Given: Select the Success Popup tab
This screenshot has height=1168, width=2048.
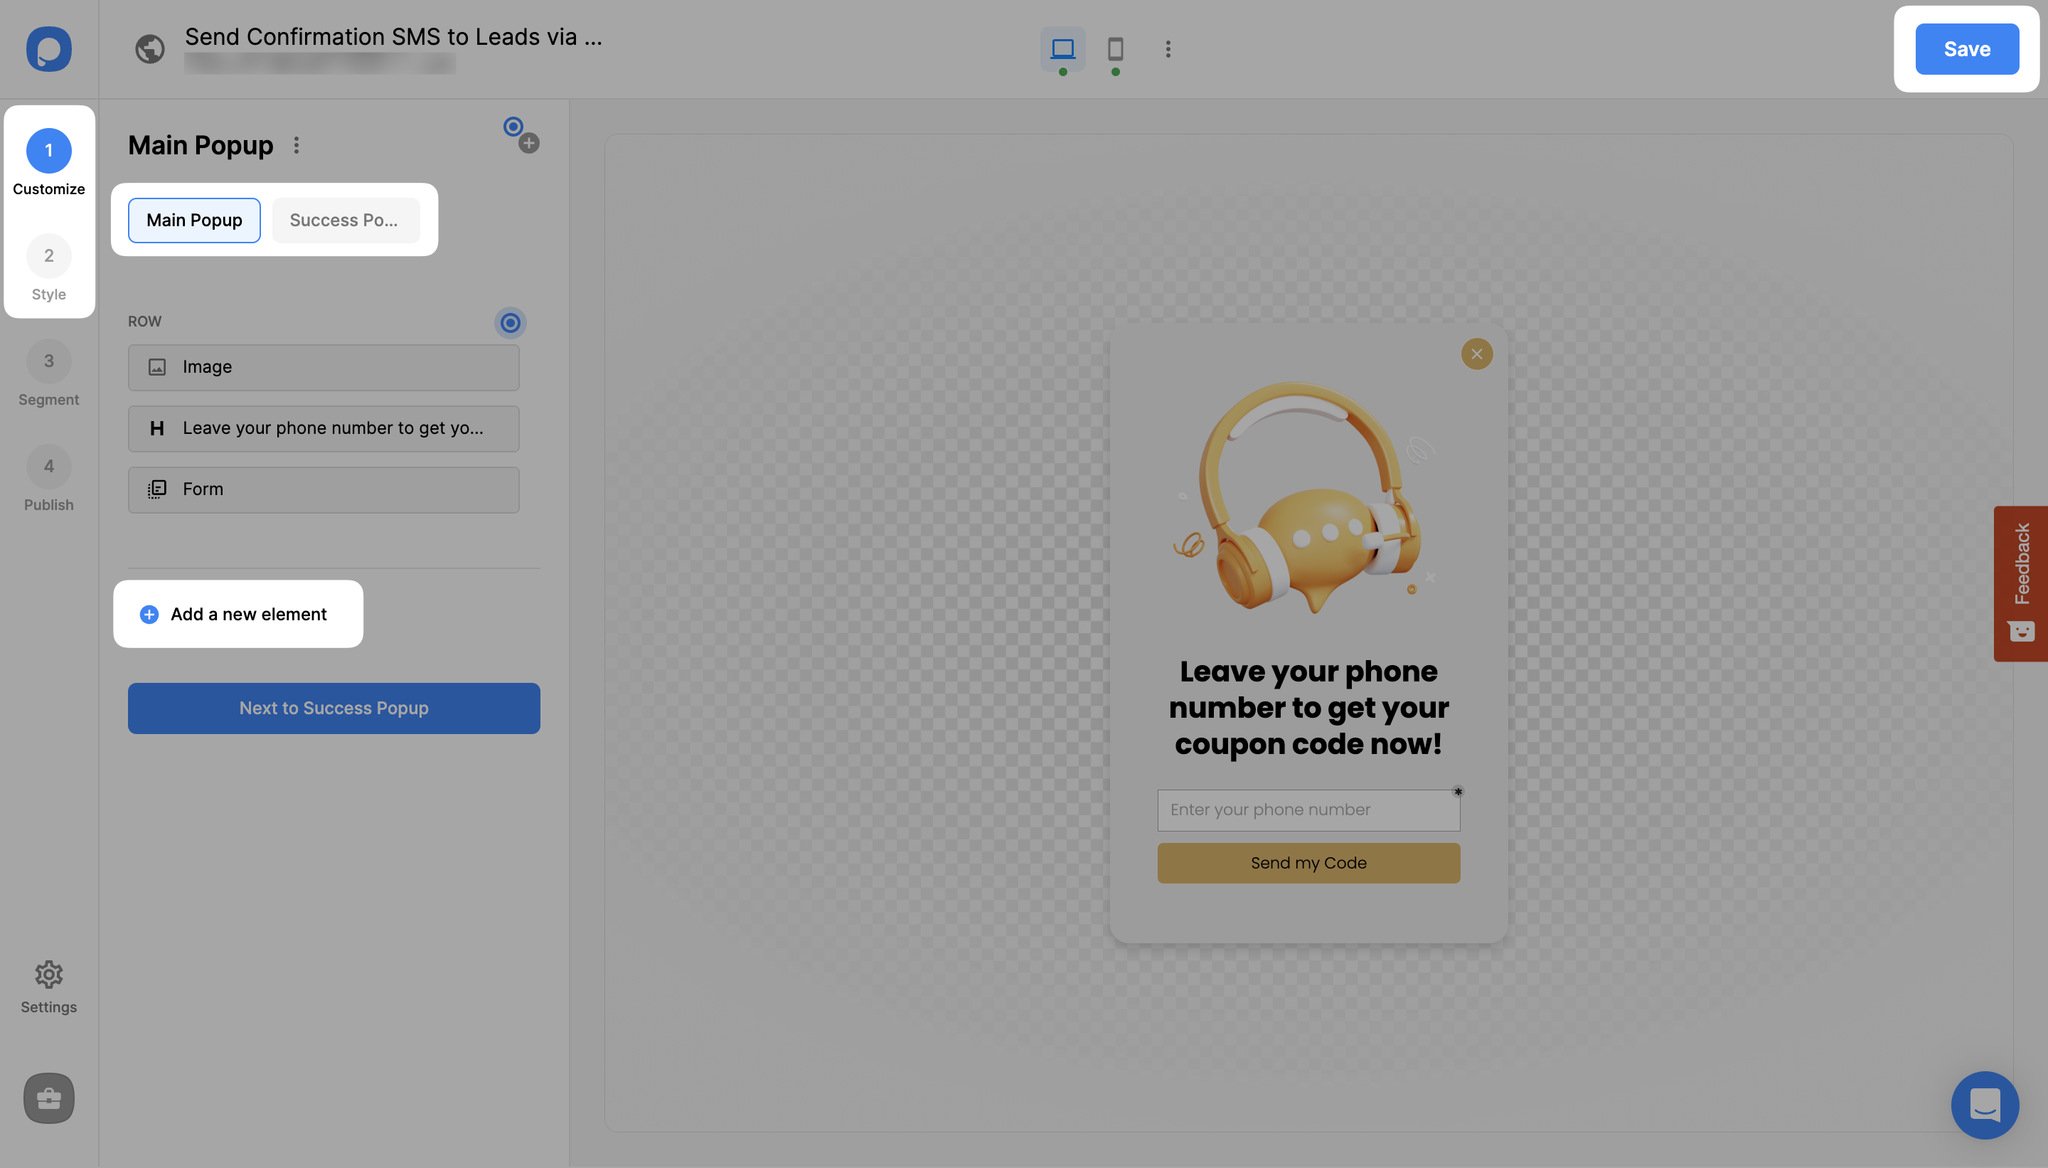Looking at the screenshot, I should (x=345, y=220).
